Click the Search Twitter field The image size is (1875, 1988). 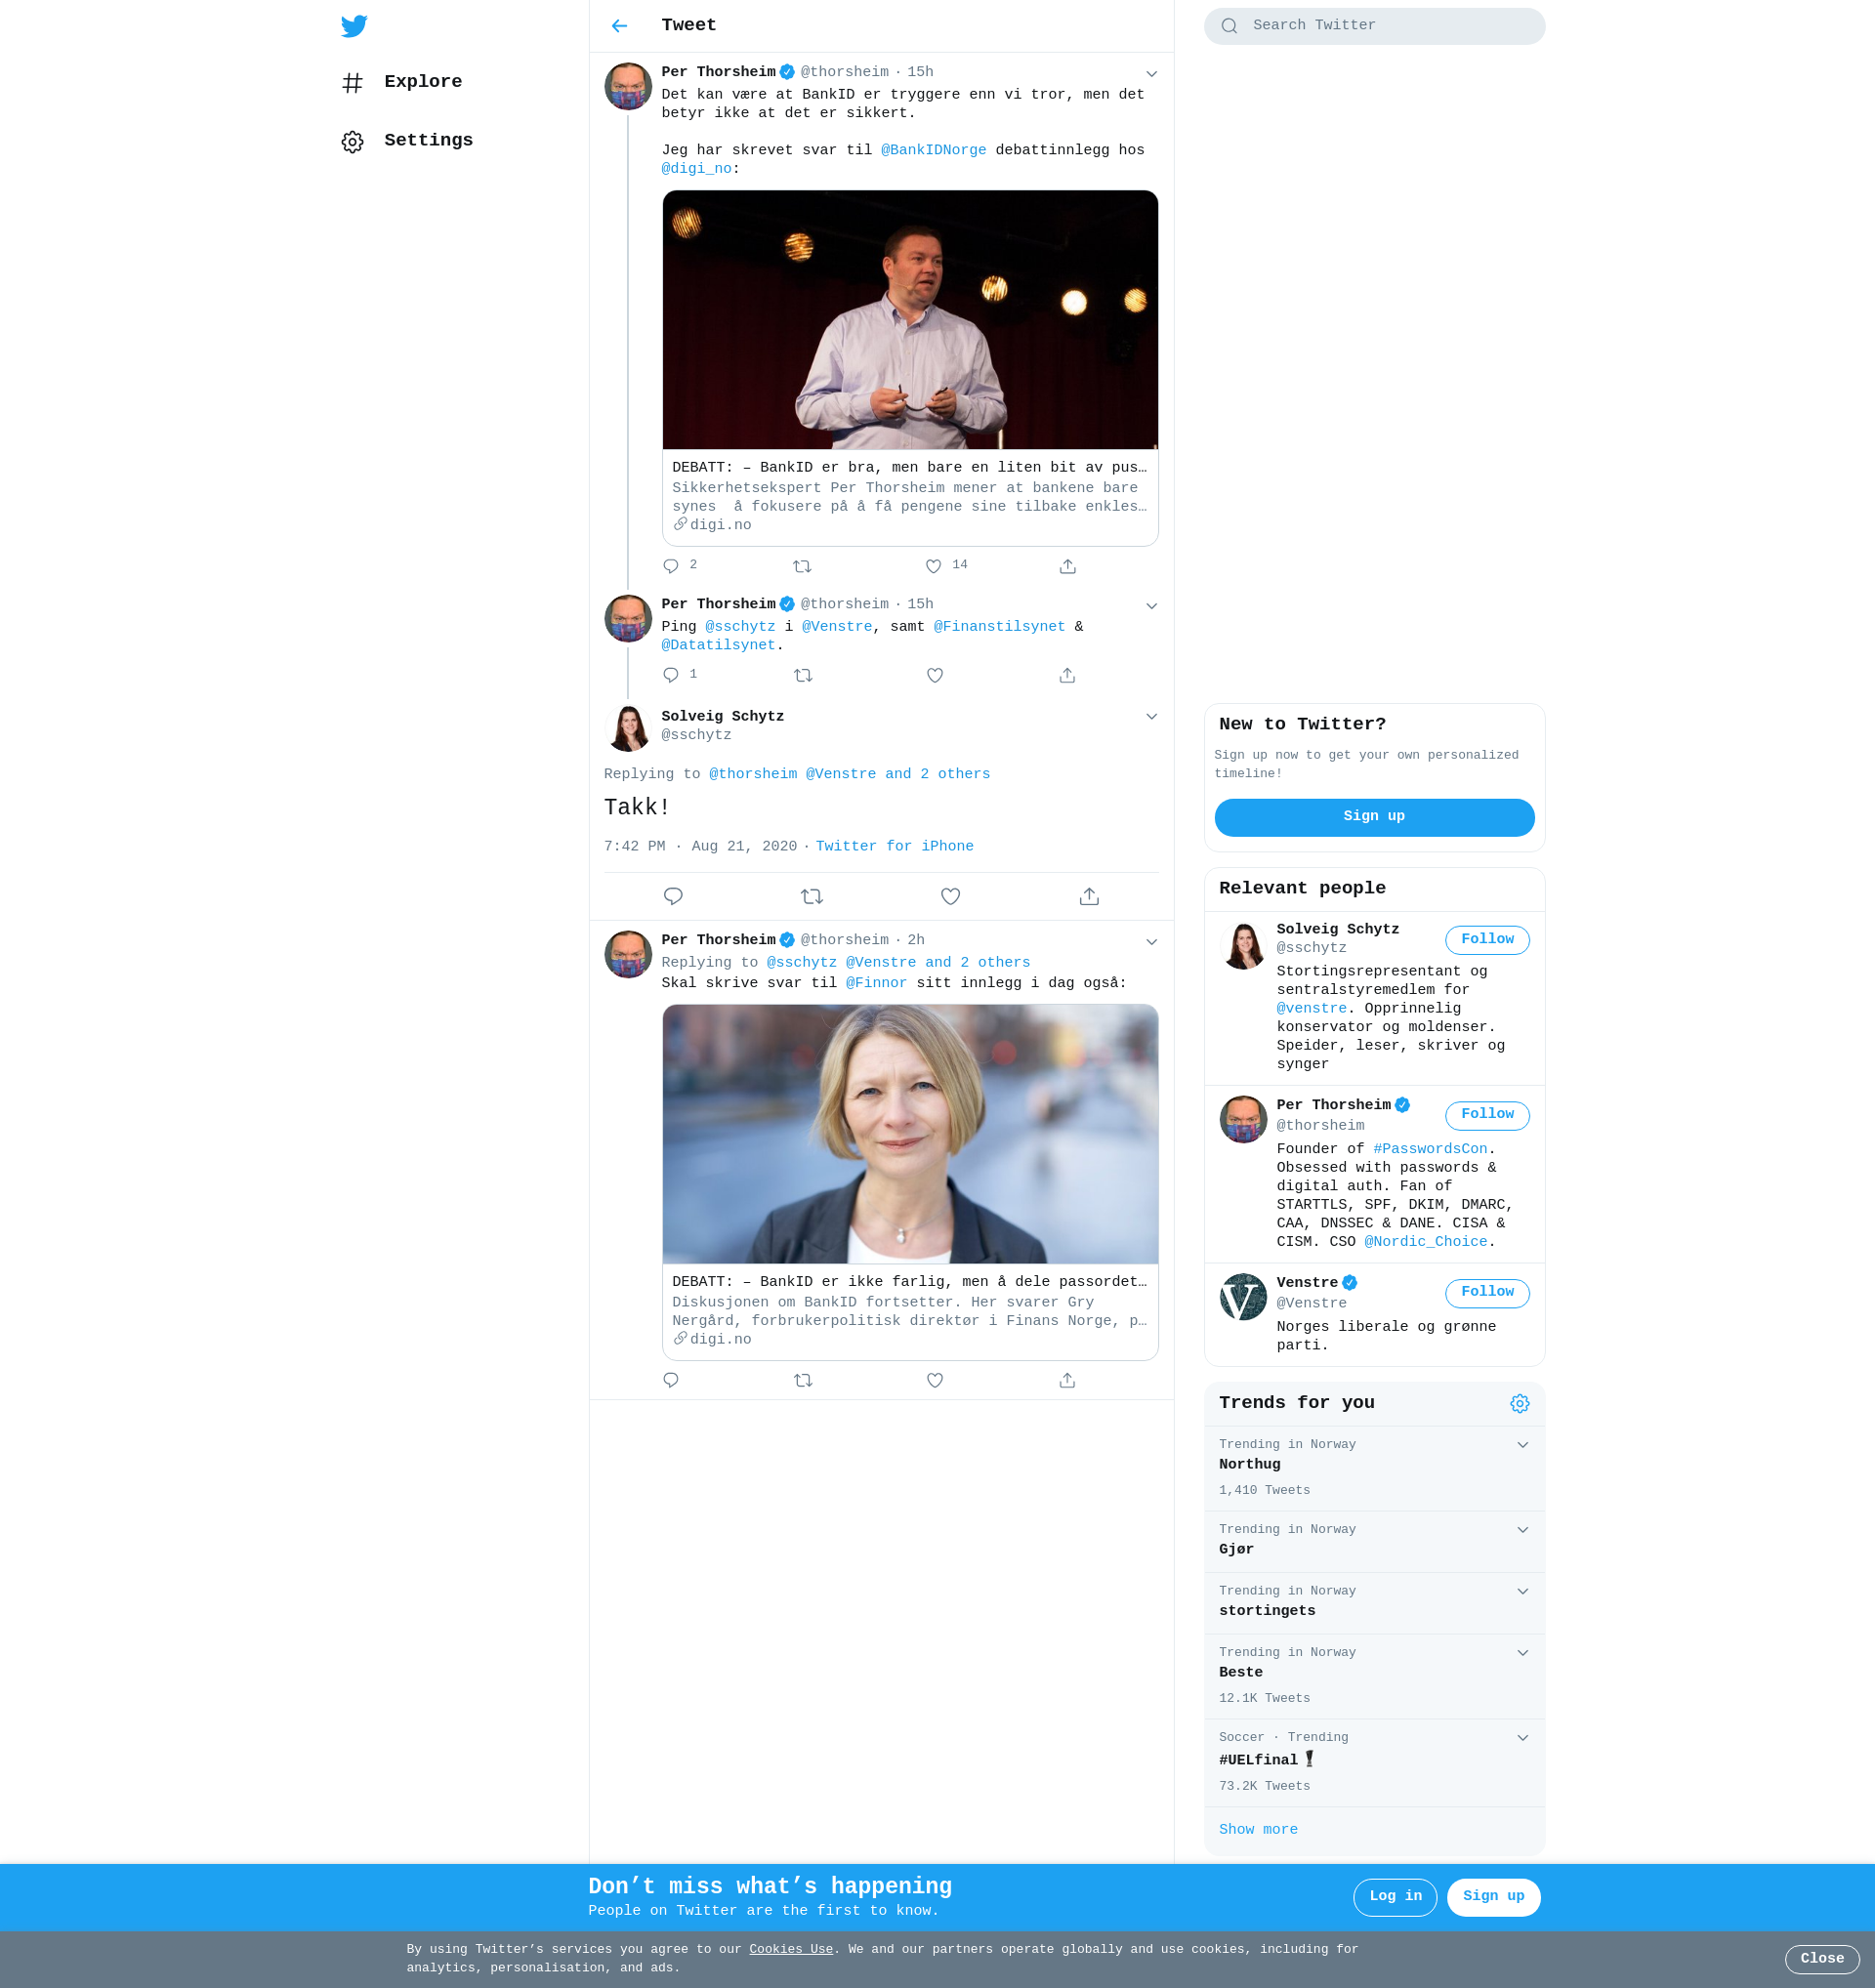click(1374, 26)
